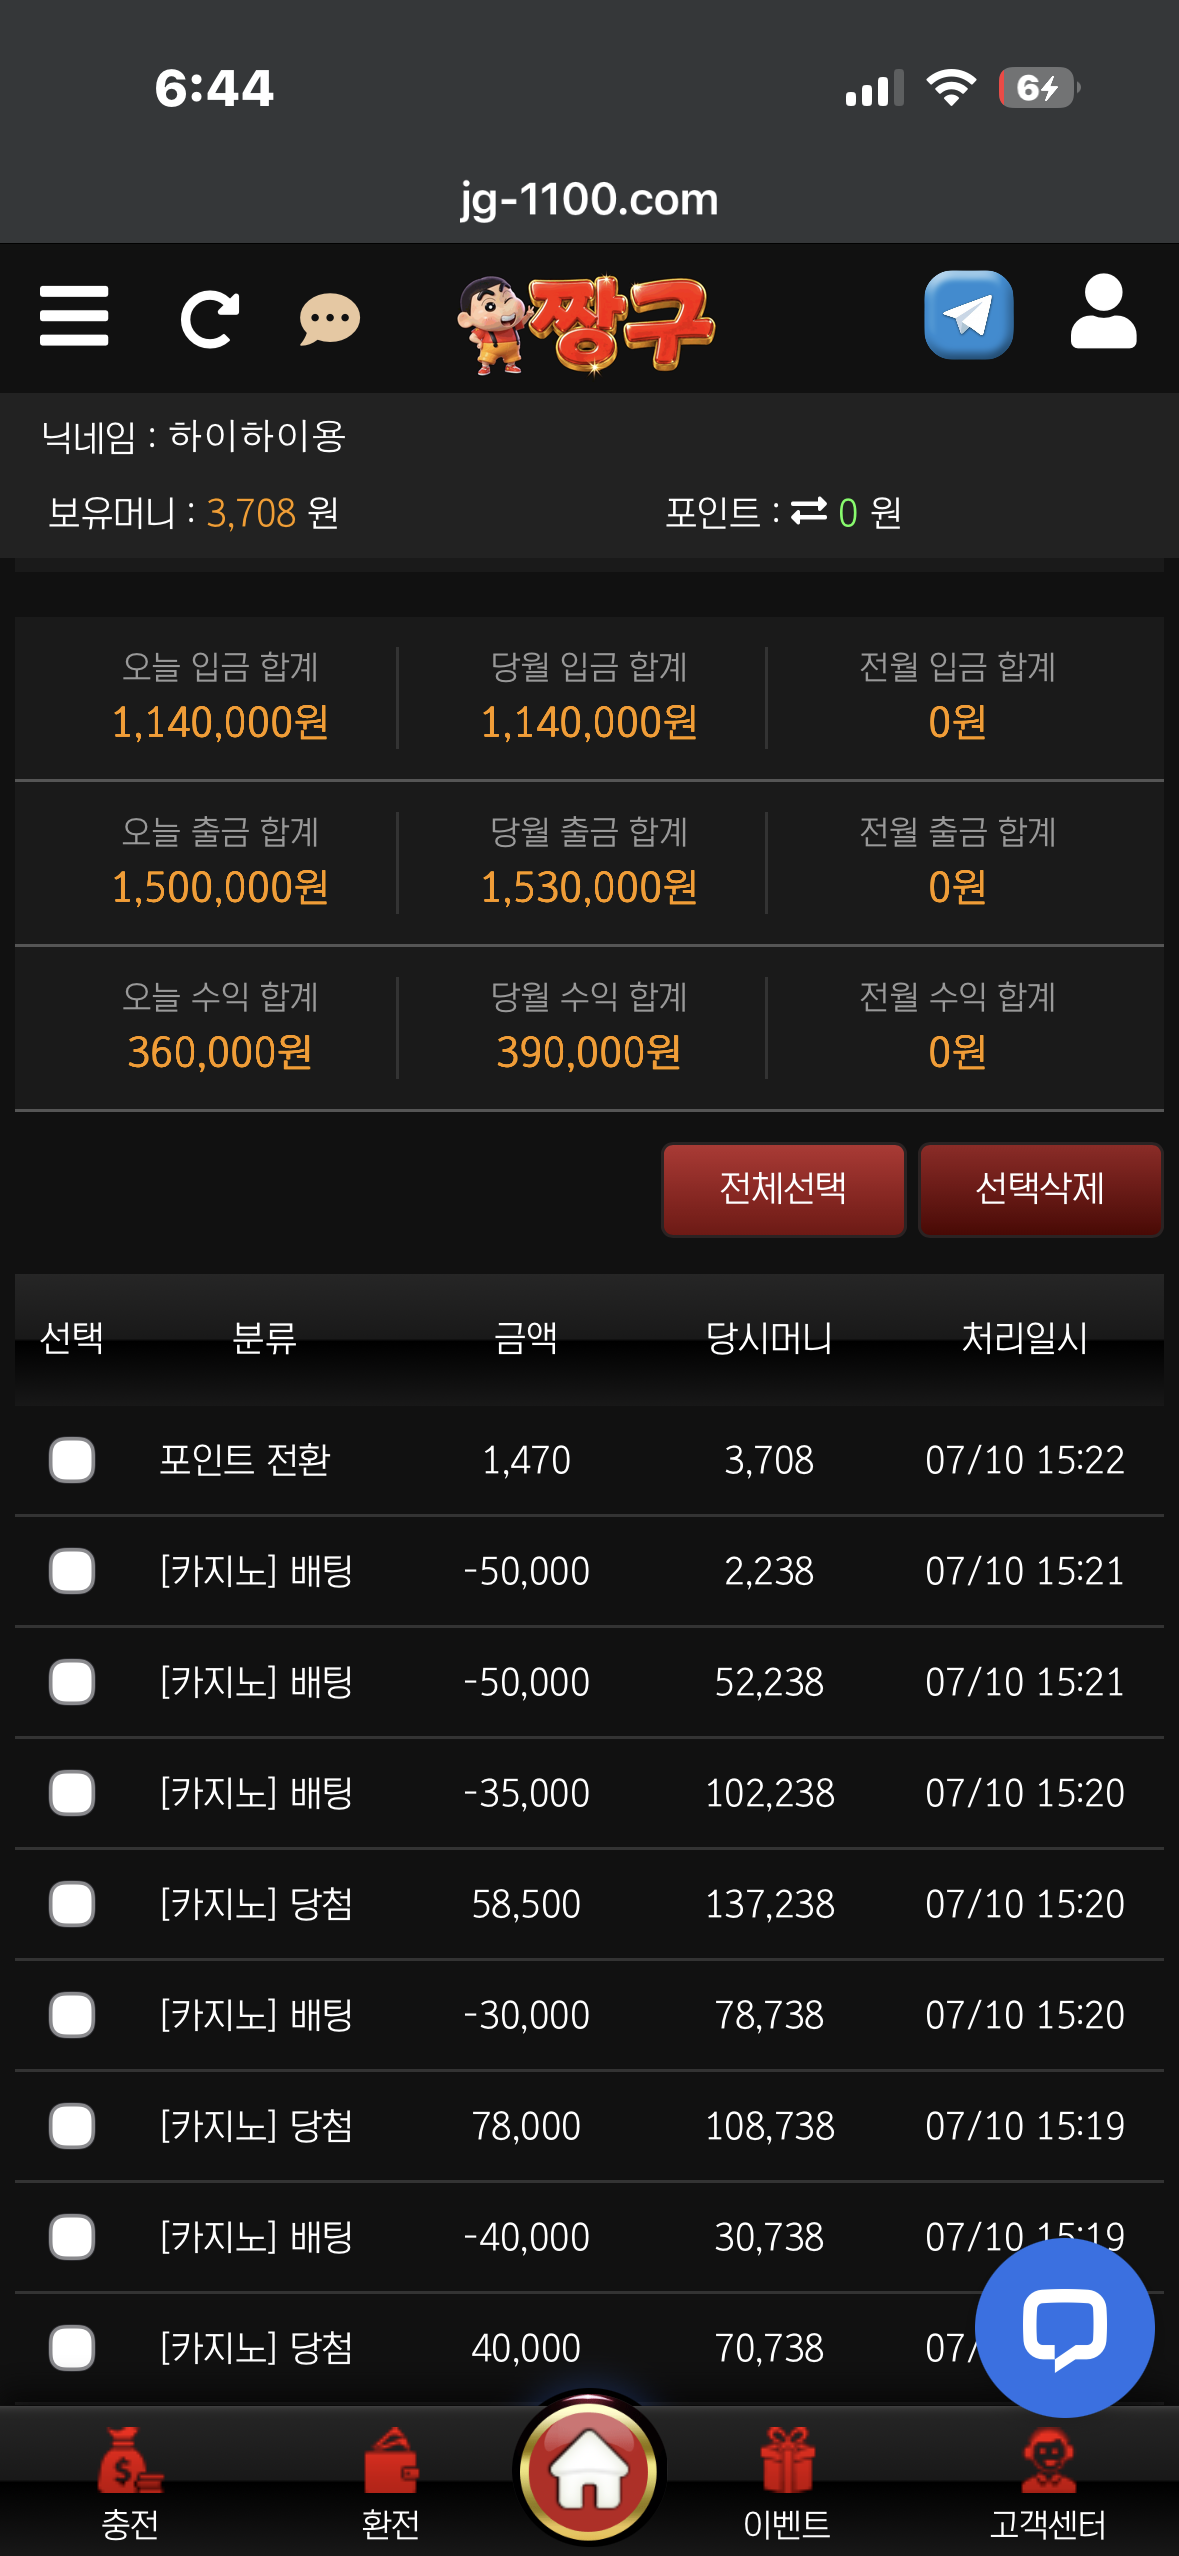This screenshot has width=1179, height=2556.
Task: Tap the 짱구 logo
Action: (x=586, y=324)
